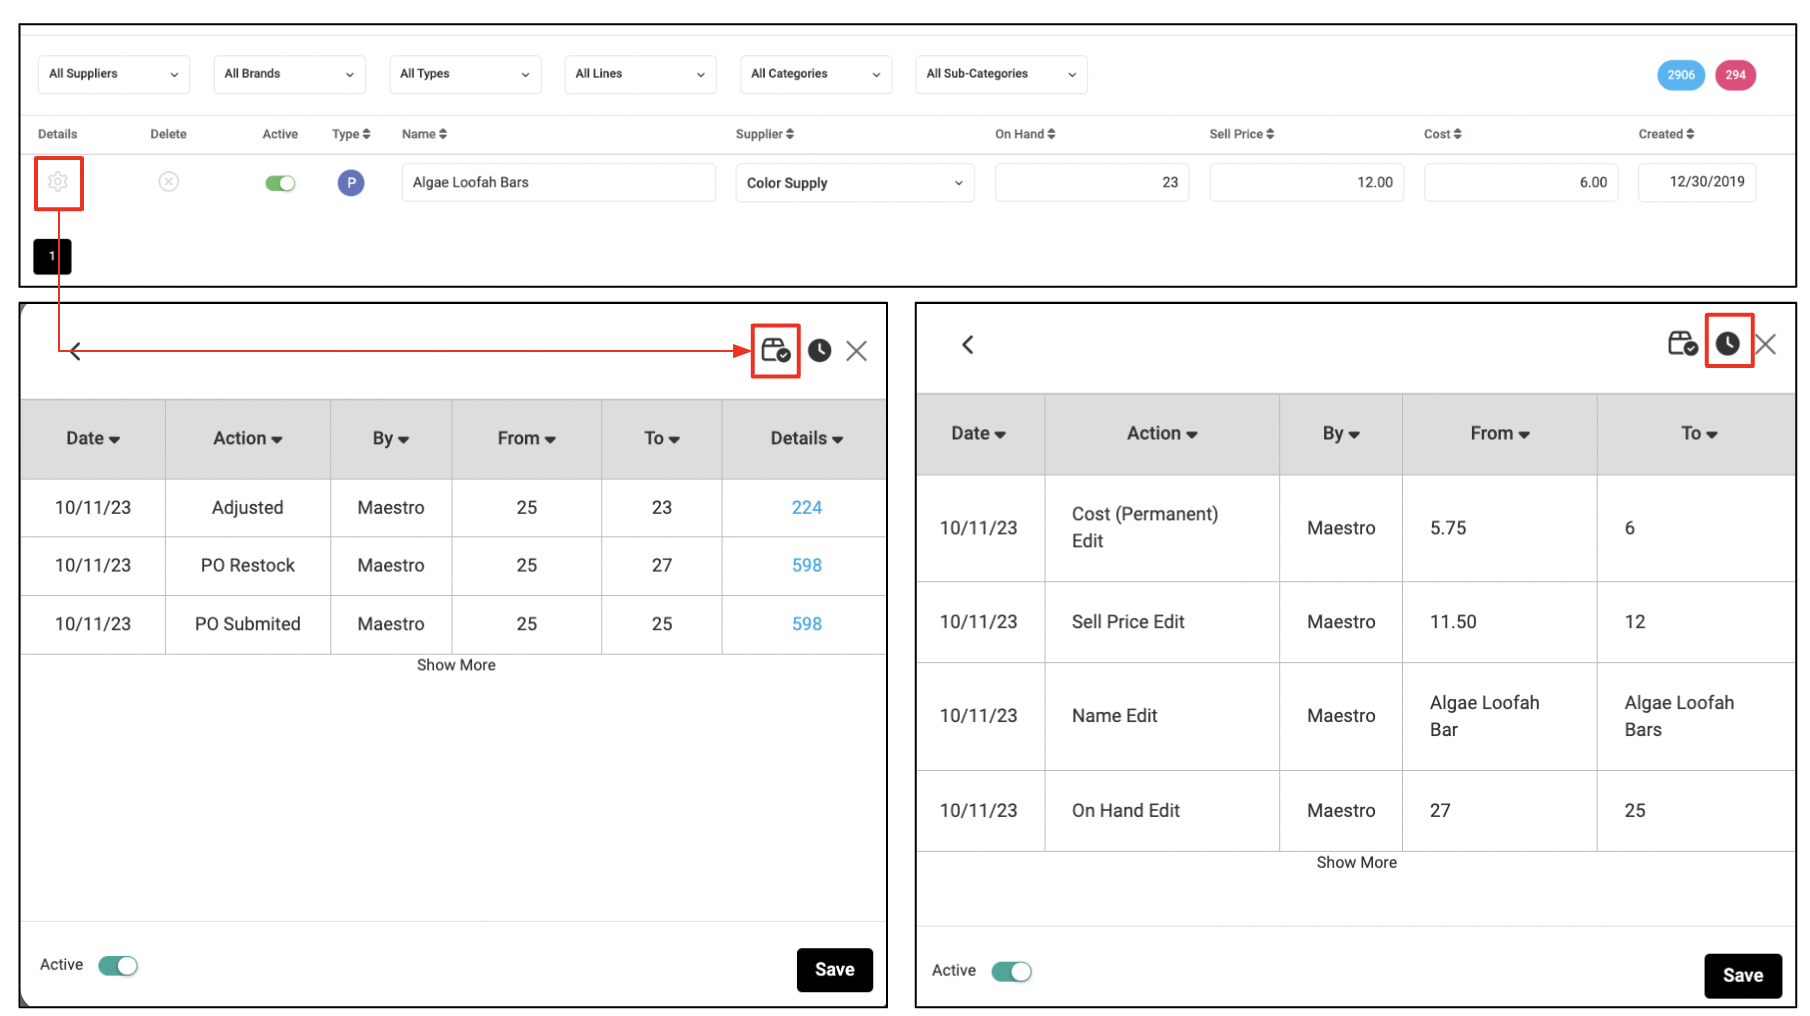Open product details gear for Algae Loofah Bars
The image size is (1810, 1016).
pyautogui.click(x=58, y=182)
